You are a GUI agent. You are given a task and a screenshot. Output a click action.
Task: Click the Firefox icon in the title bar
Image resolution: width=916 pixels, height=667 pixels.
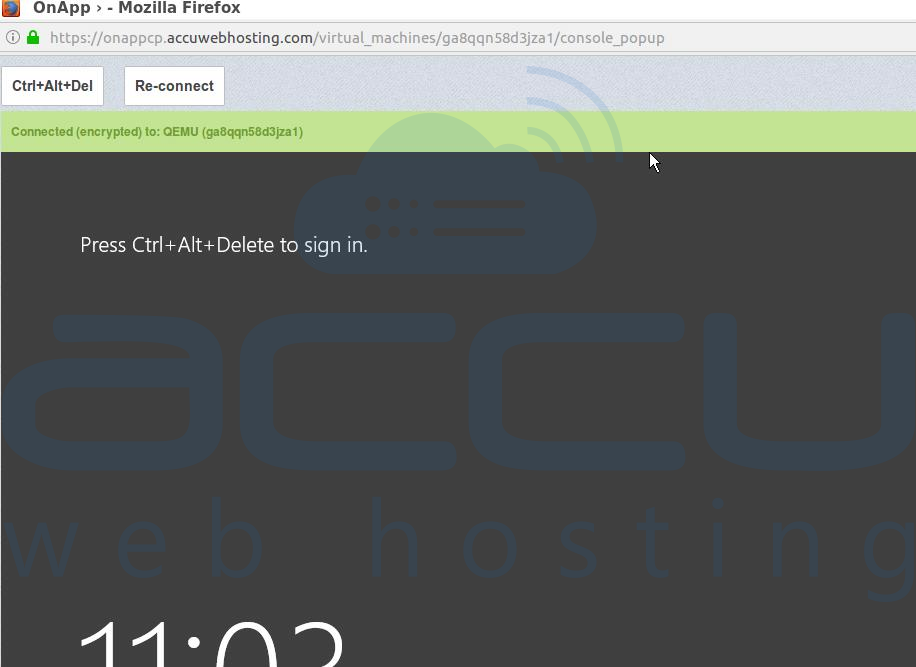(11, 8)
